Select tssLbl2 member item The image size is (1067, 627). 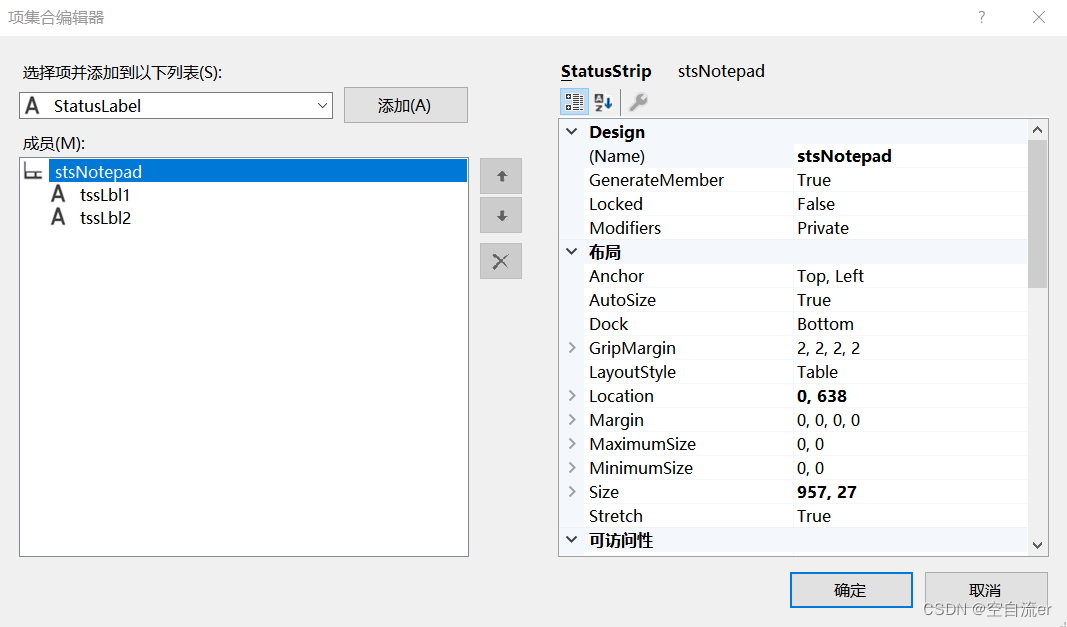[x=105, y=218]
